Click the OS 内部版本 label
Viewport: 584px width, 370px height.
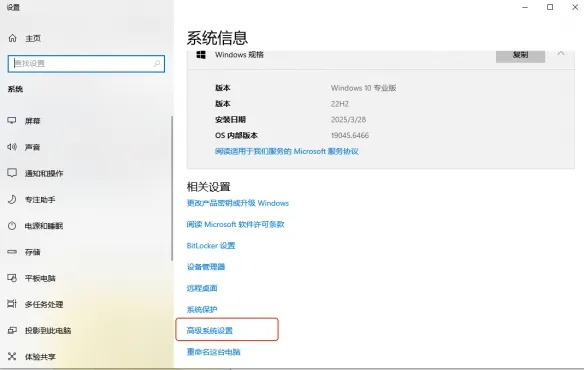236,135
